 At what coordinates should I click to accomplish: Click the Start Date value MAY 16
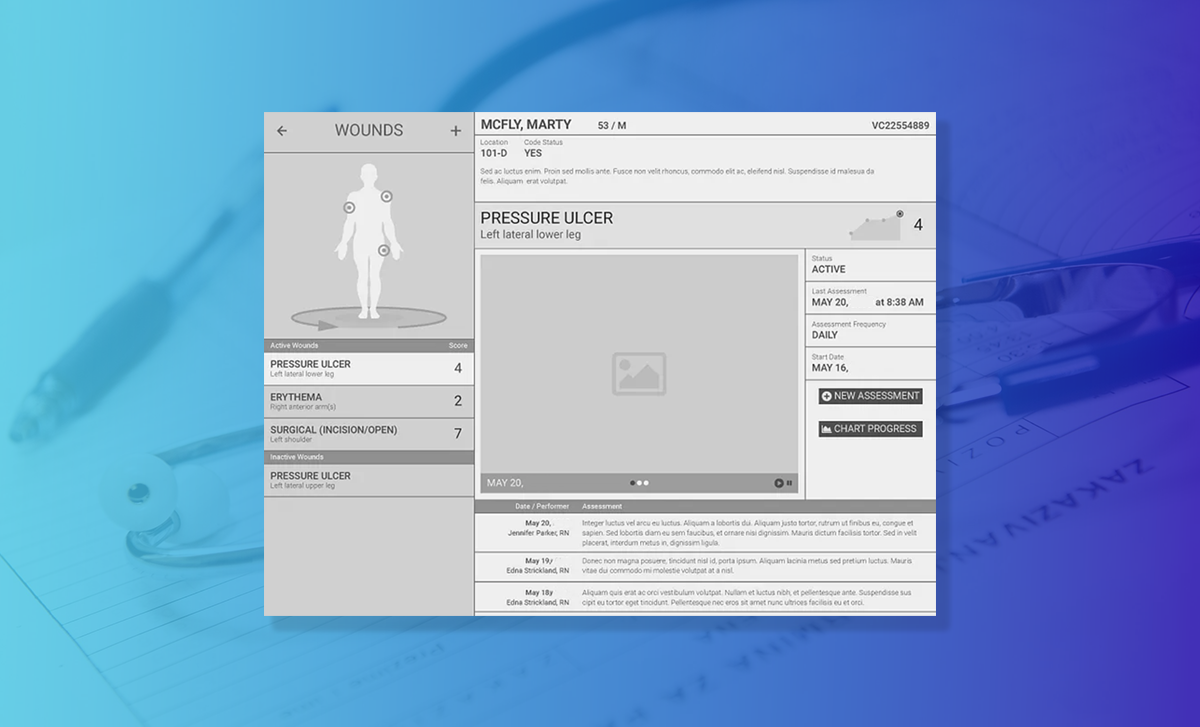(x=829, y=368)
